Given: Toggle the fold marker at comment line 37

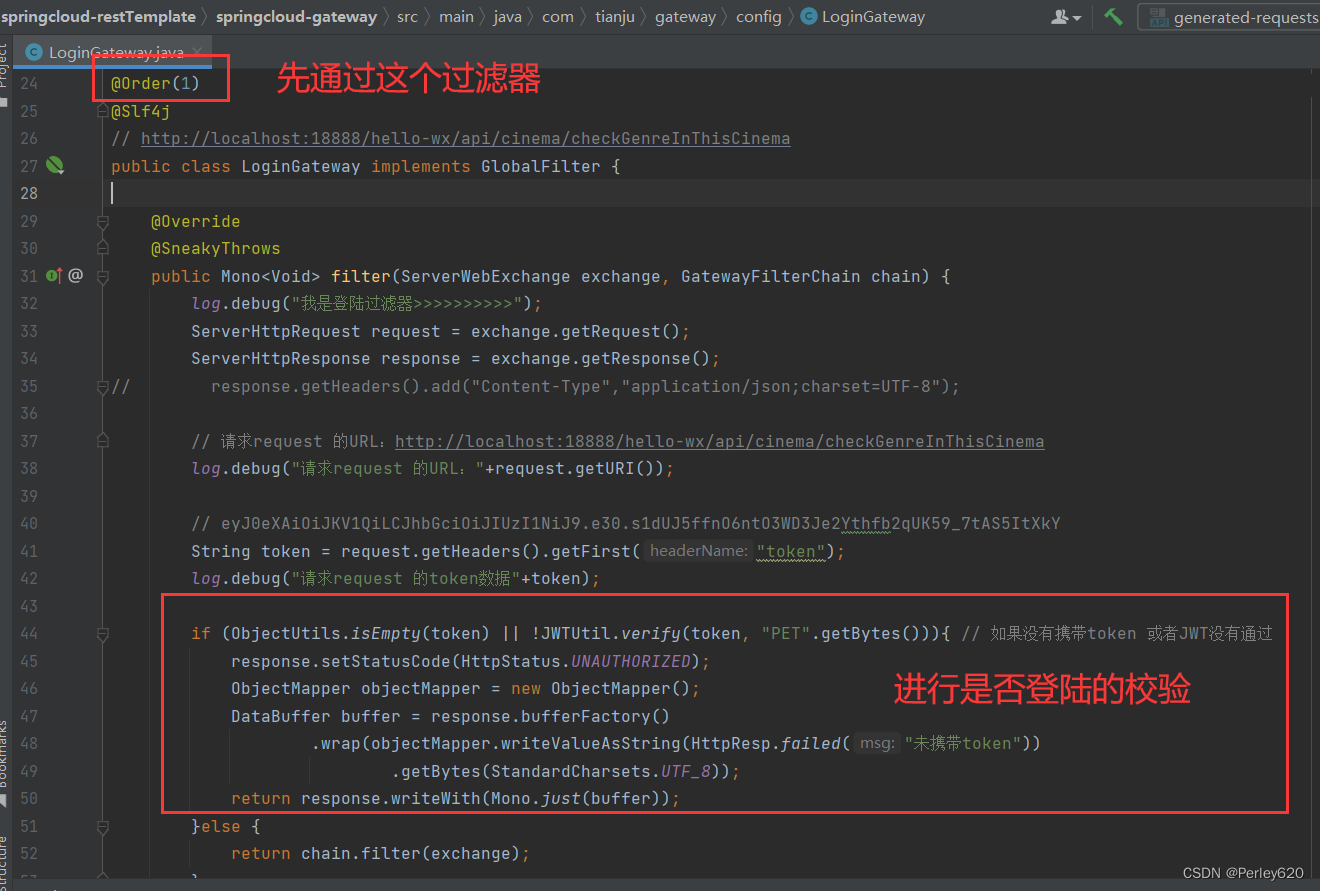Looking at the screenshot, I should click(x=102, y=440).
